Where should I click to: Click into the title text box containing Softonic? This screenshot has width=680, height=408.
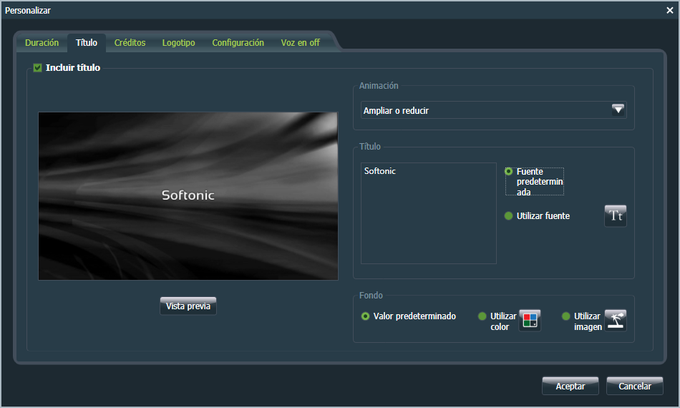coord(428,213)
